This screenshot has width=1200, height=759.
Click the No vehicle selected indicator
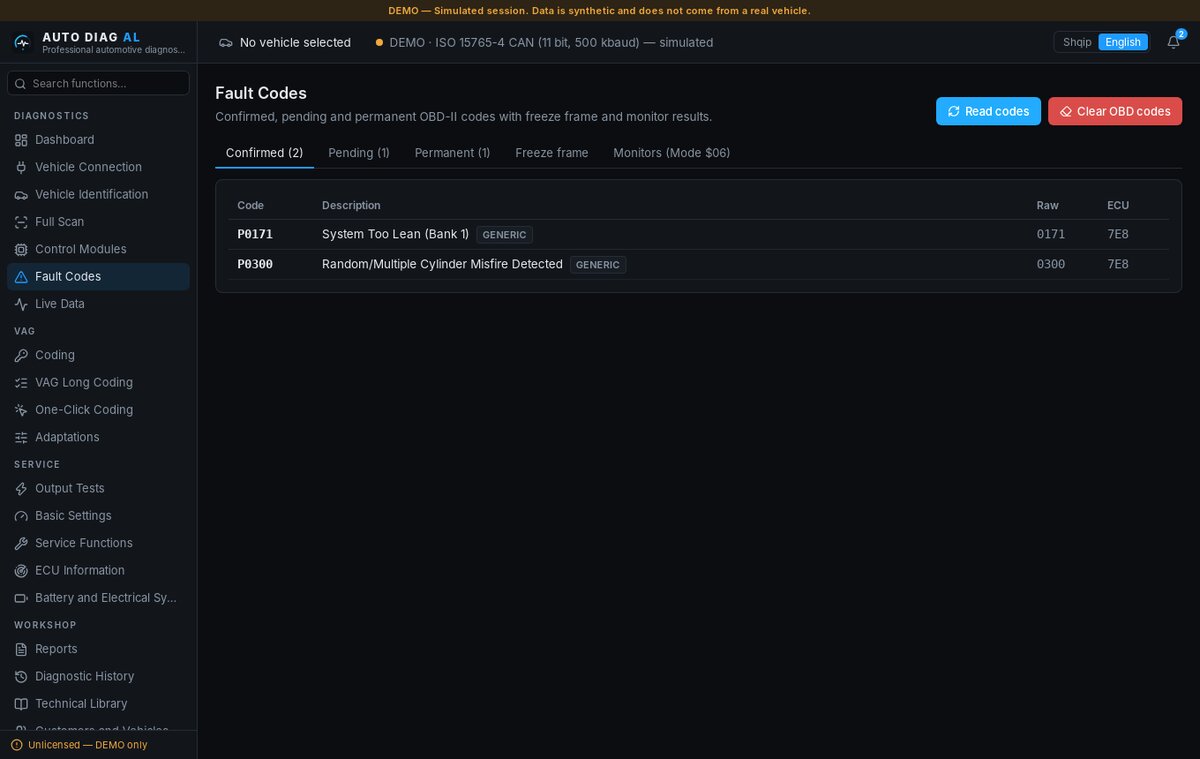[285, 42]
